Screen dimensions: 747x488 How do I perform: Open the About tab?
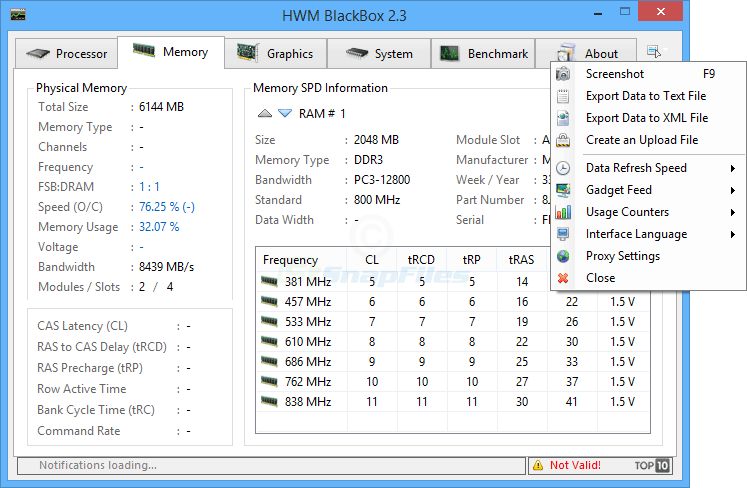586,53
